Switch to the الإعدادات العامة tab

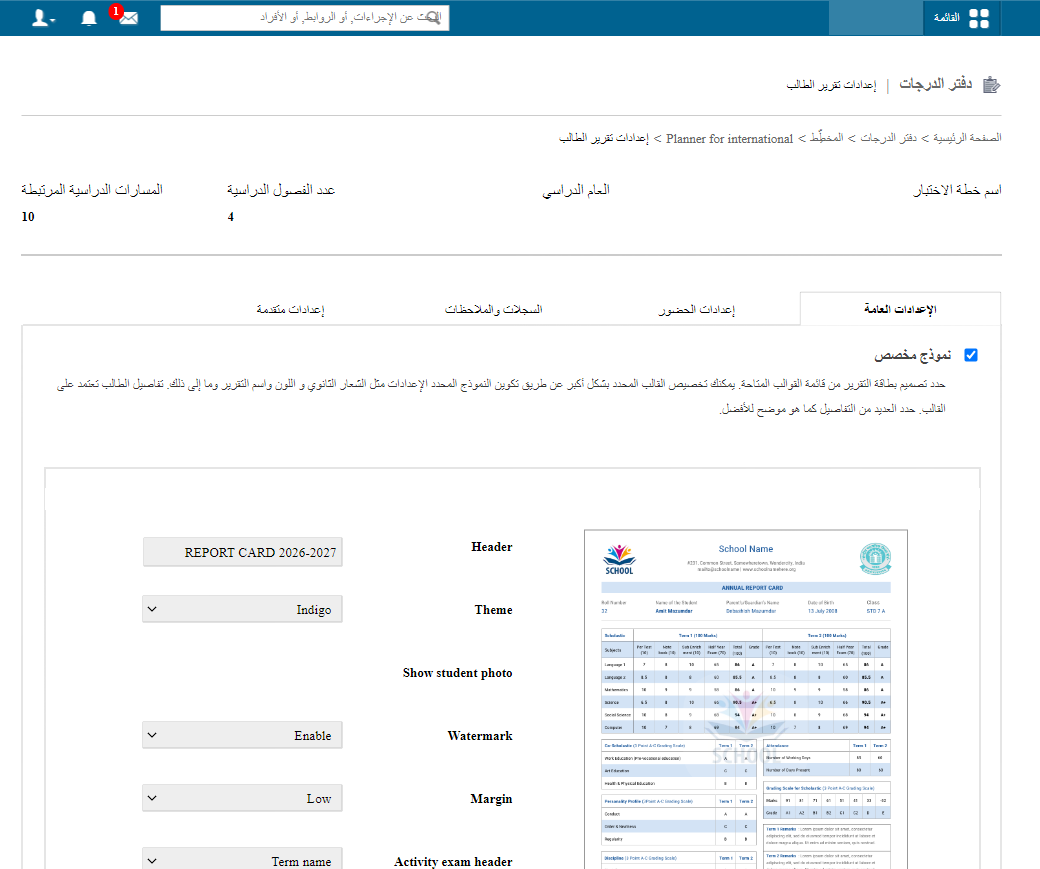(x=899, y=309)
